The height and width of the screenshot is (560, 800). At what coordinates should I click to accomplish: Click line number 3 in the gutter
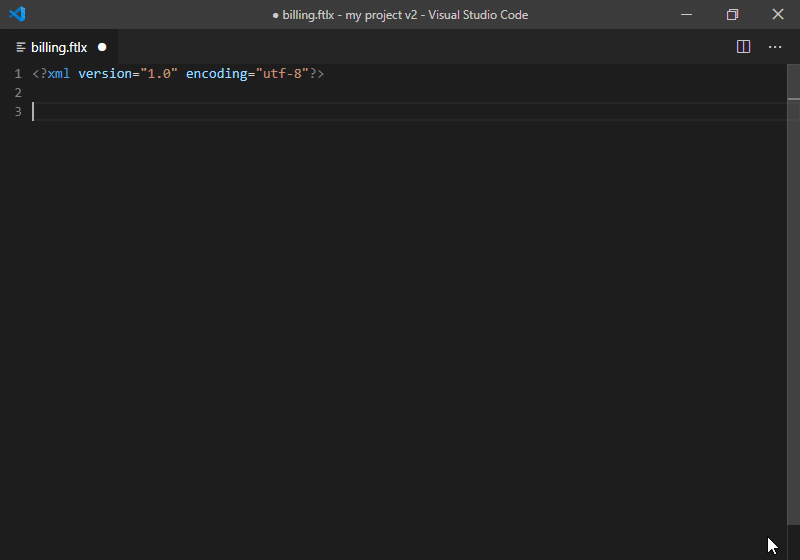pos(18,112)
